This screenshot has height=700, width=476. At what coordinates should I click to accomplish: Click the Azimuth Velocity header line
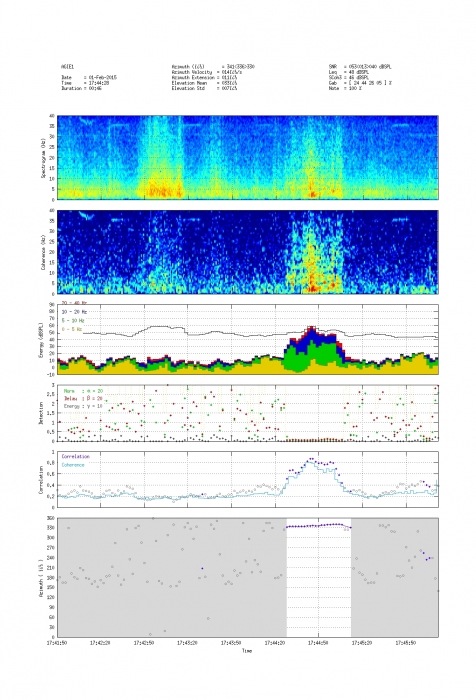click(207, 72)
